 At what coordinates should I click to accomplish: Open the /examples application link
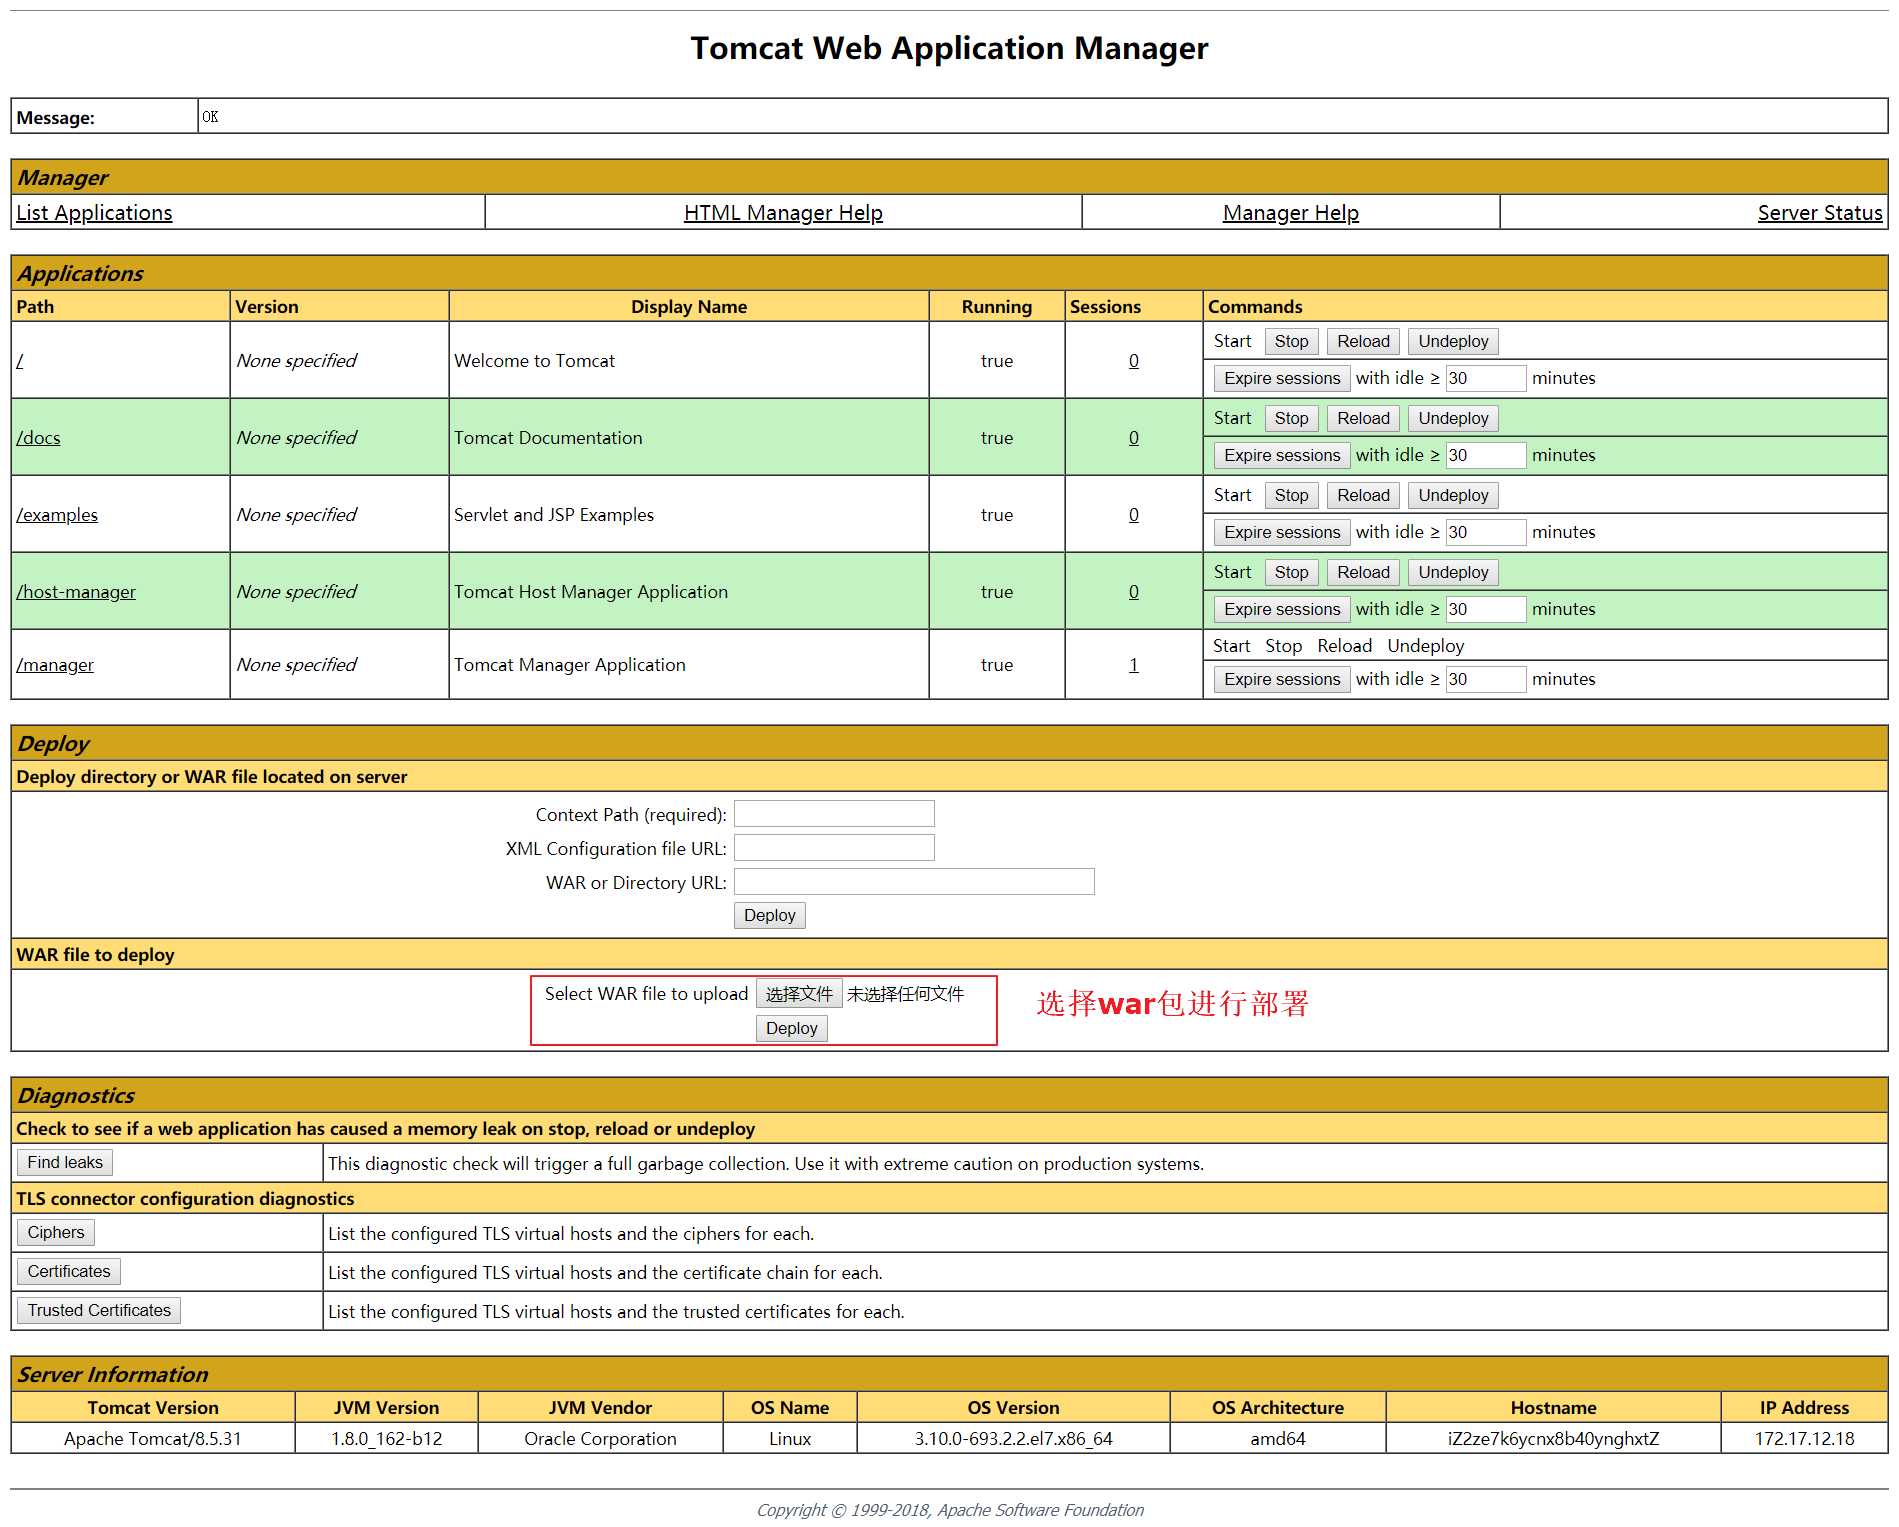[x=57, y=515]
